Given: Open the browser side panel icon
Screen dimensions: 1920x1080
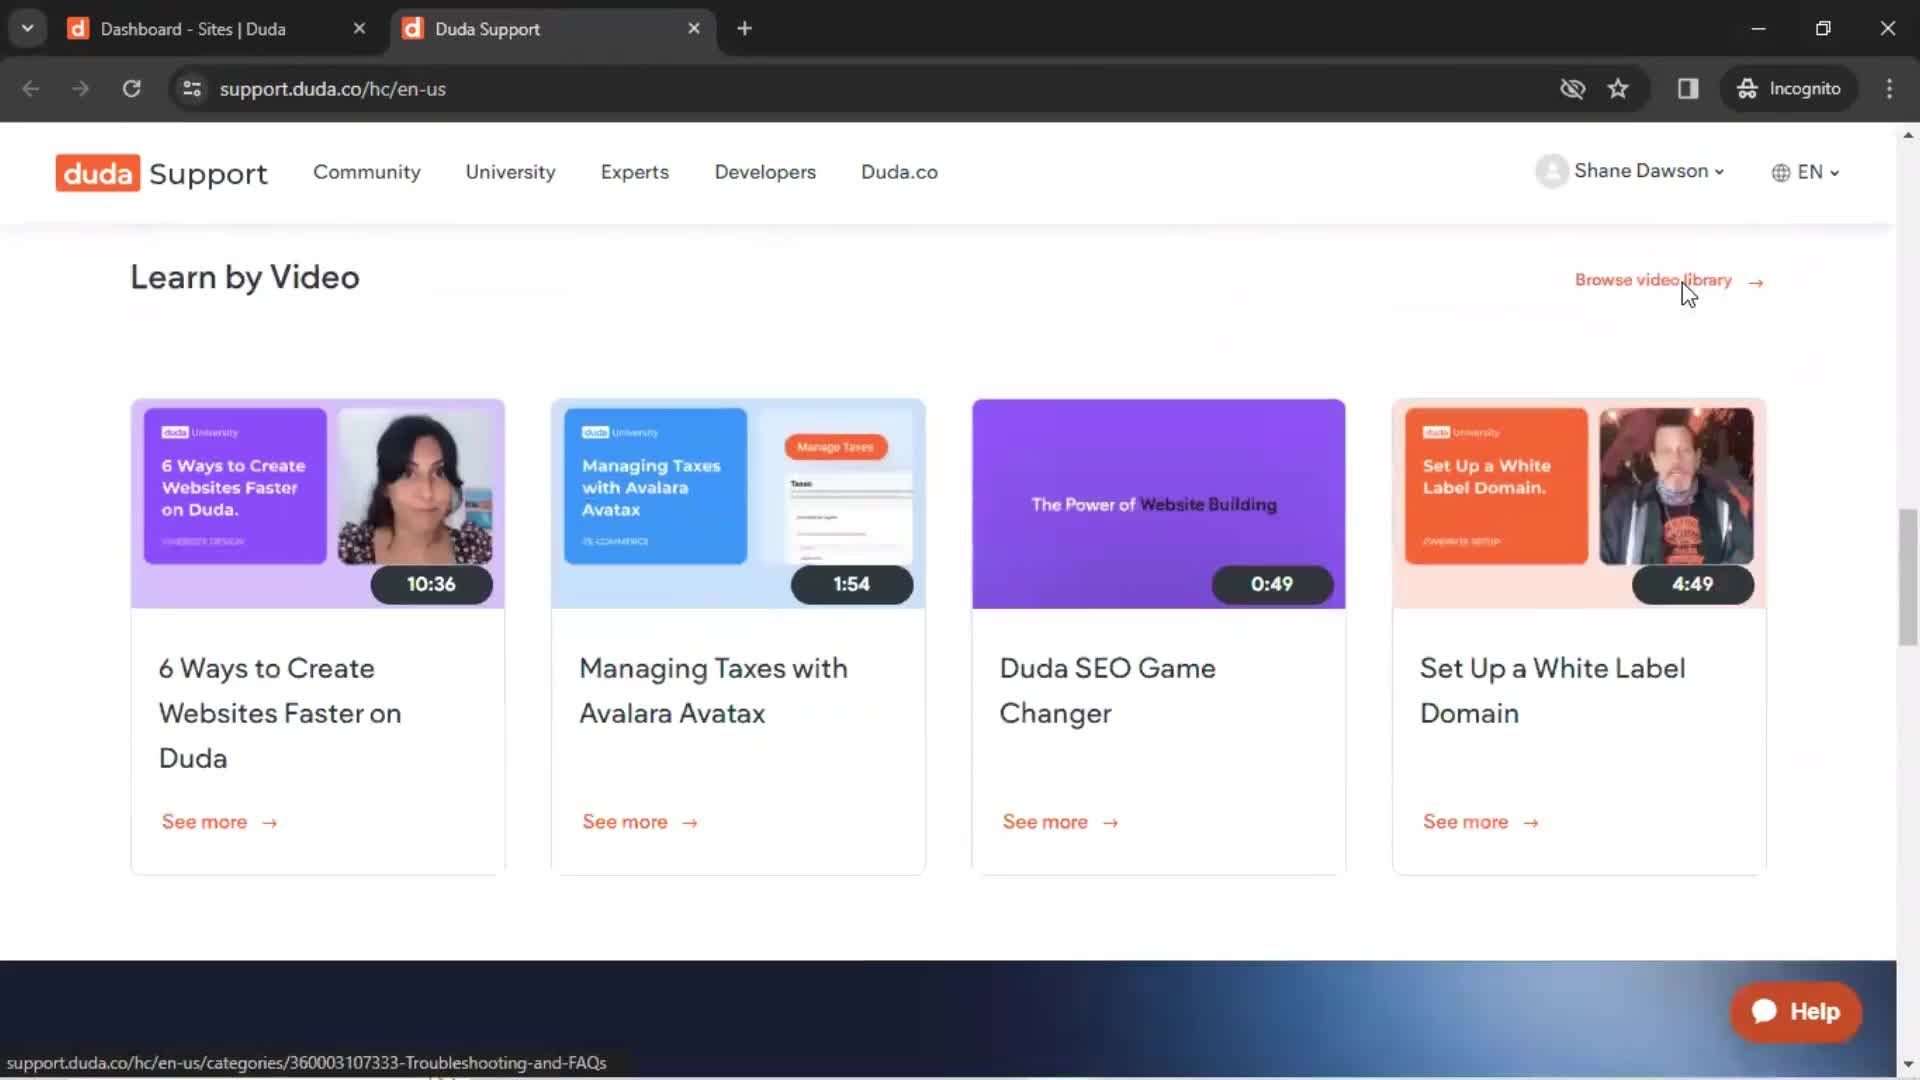Looking at the screenshot, I should coord(1688,89).
